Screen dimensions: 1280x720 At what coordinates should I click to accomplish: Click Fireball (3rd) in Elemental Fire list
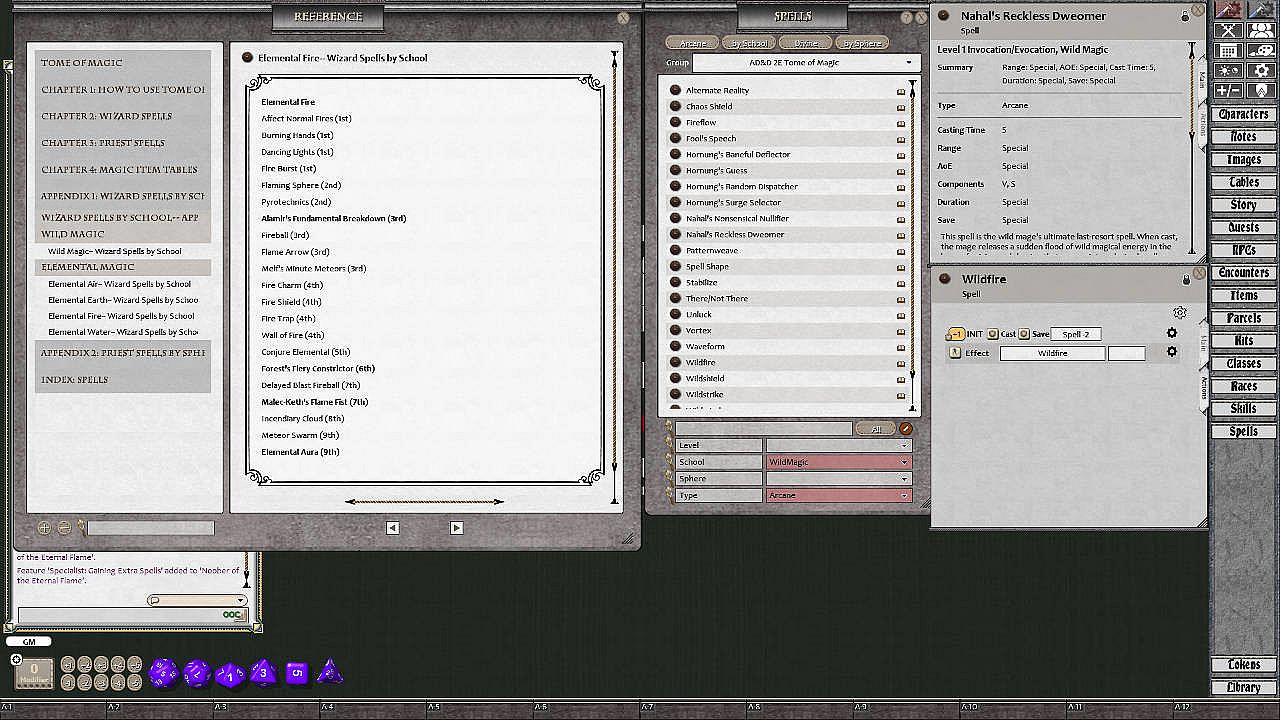click(x=285, y=235)
